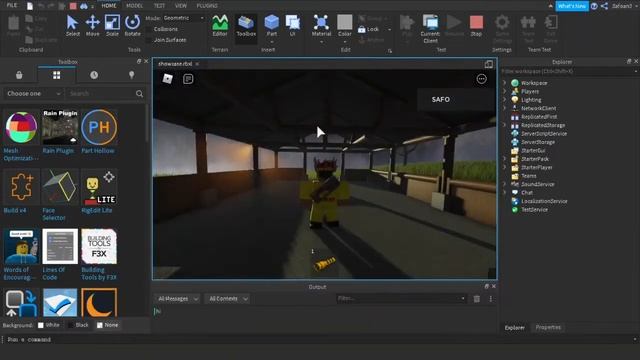
Task: Open the Terrain Editor
Action: click(x=220, y=25)
